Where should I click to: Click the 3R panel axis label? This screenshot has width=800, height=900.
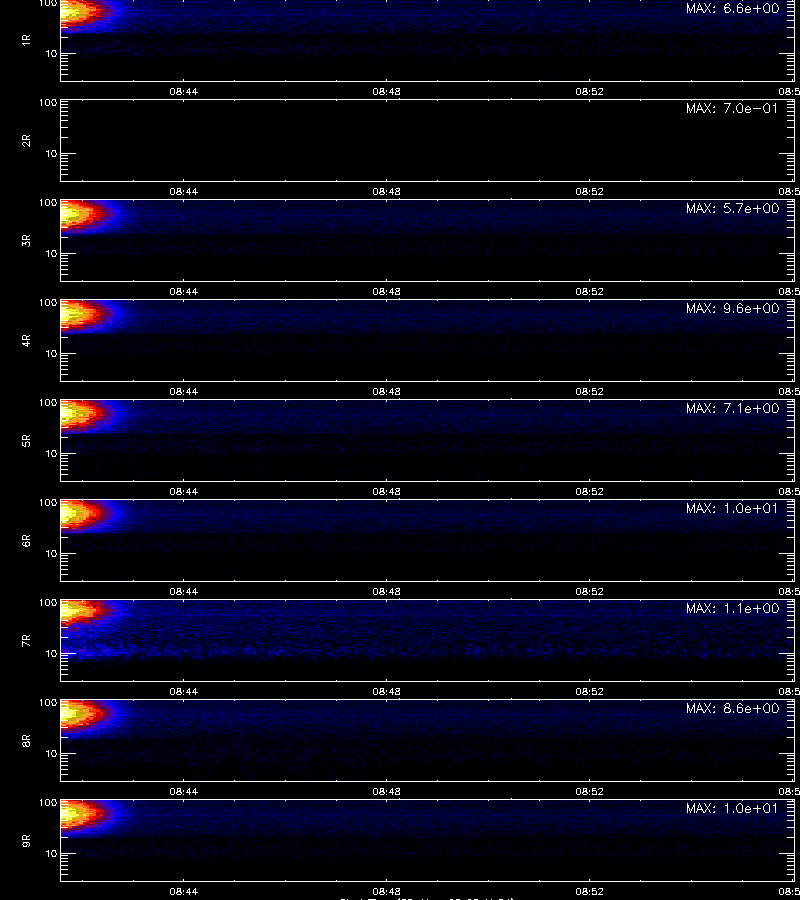point(26,240)
